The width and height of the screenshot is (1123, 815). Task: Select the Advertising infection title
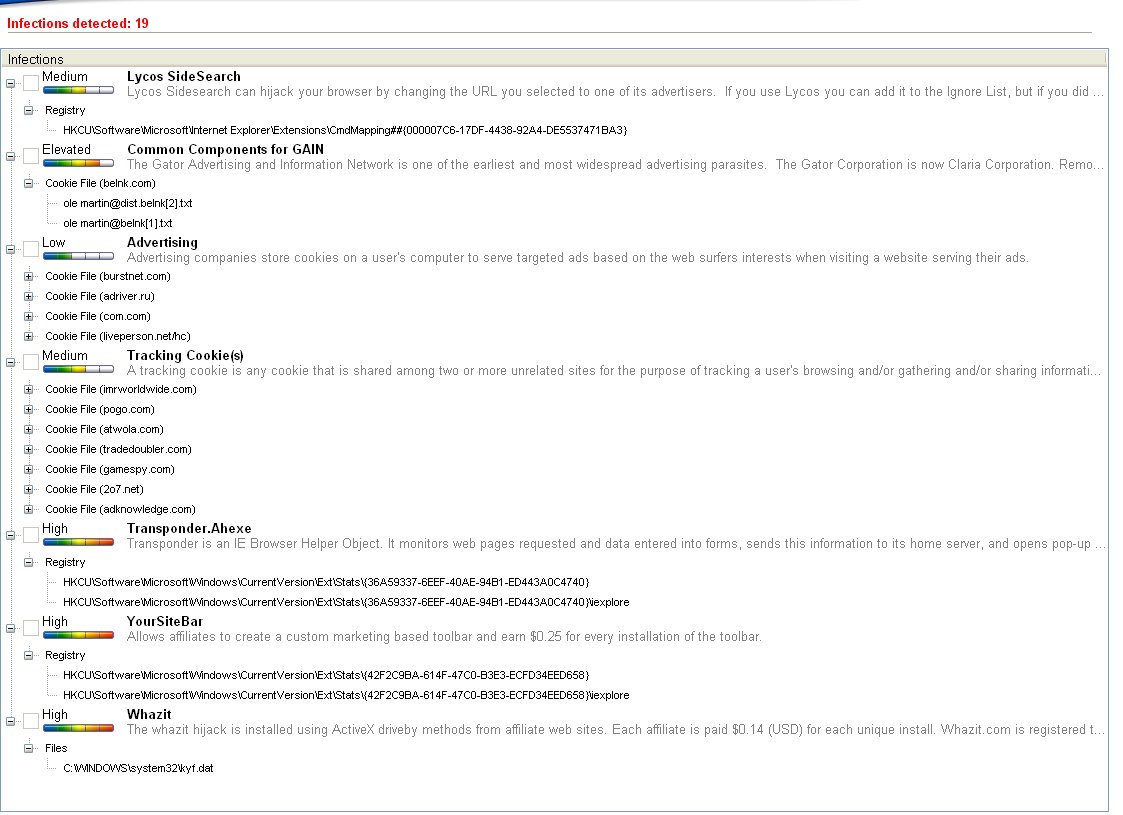click(x=162, y=243)
